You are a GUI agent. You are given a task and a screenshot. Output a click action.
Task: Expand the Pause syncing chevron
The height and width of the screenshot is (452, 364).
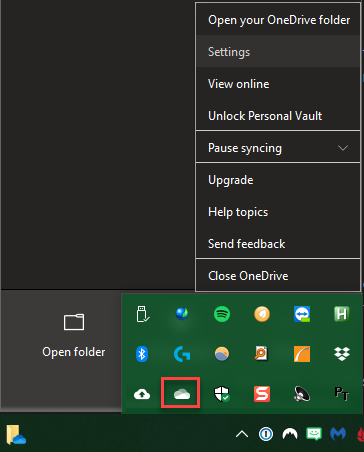coord(343,148)
